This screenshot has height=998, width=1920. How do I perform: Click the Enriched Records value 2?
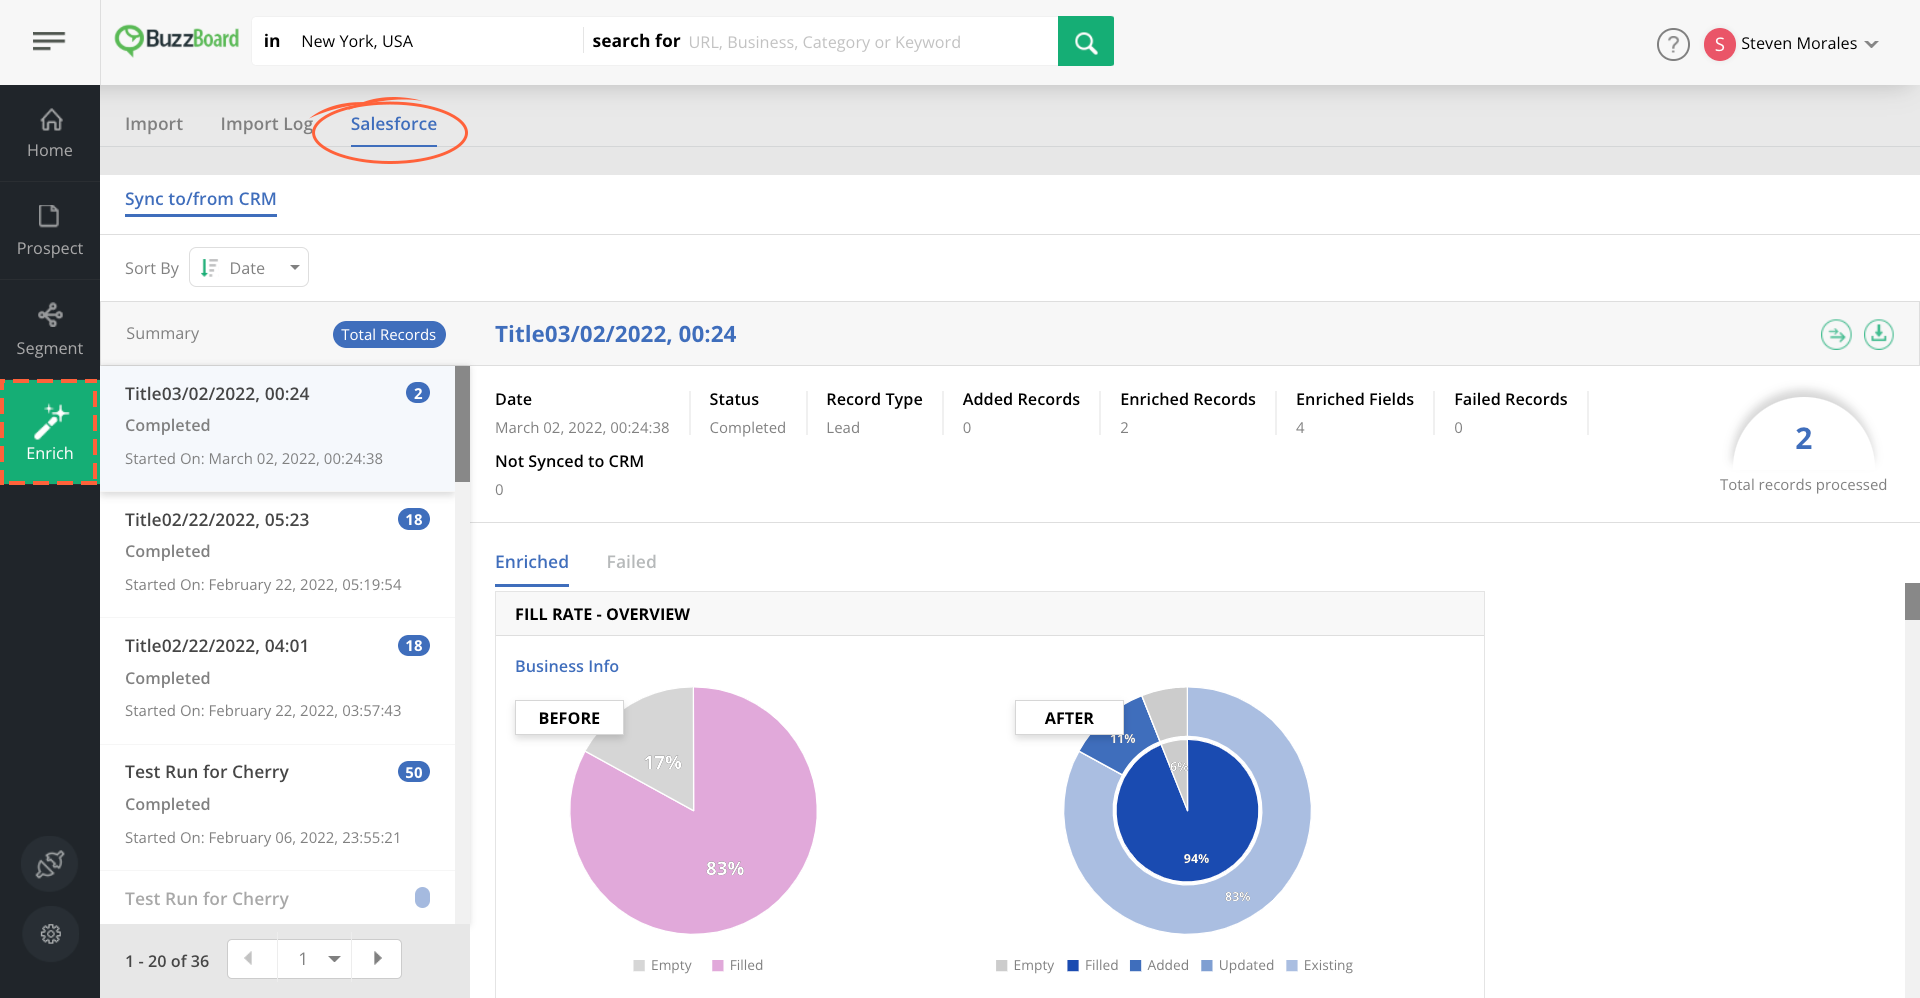tap(1124, 428)
